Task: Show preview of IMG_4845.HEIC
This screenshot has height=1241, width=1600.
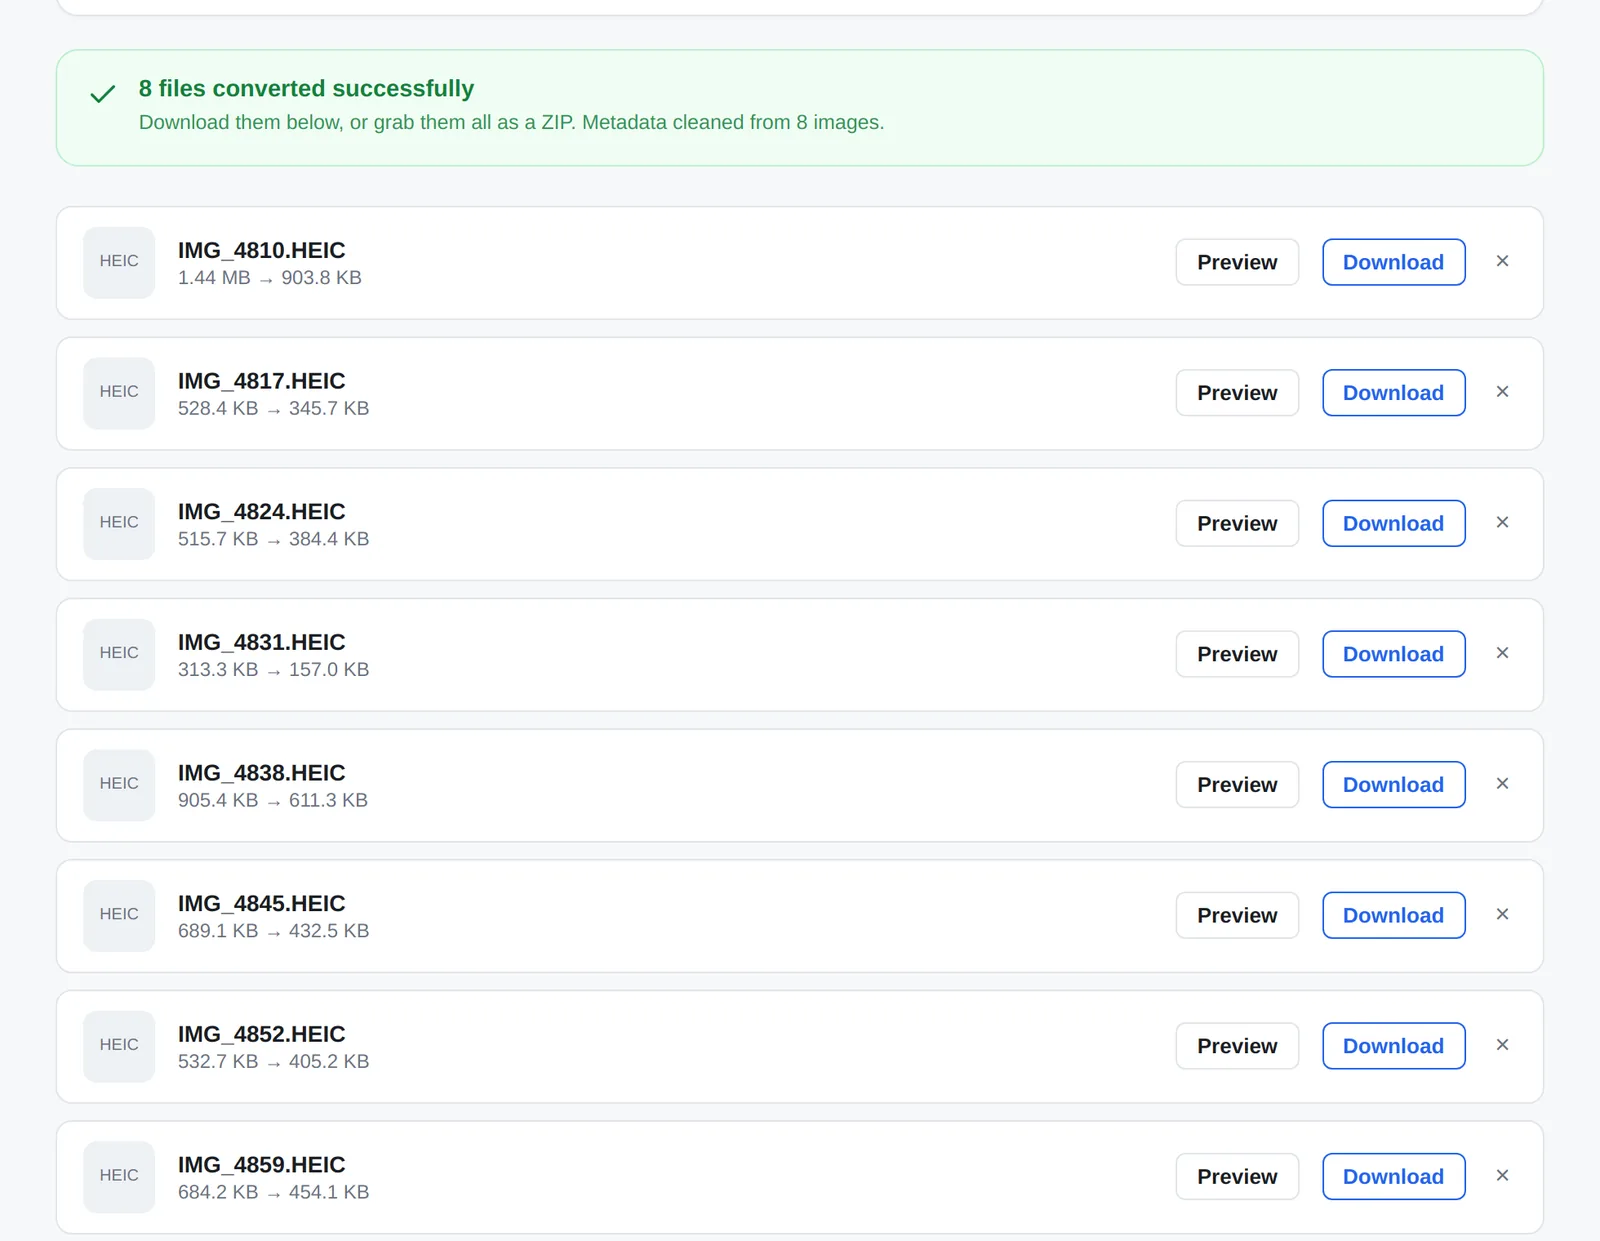Action: click(x=1237, y=915)
